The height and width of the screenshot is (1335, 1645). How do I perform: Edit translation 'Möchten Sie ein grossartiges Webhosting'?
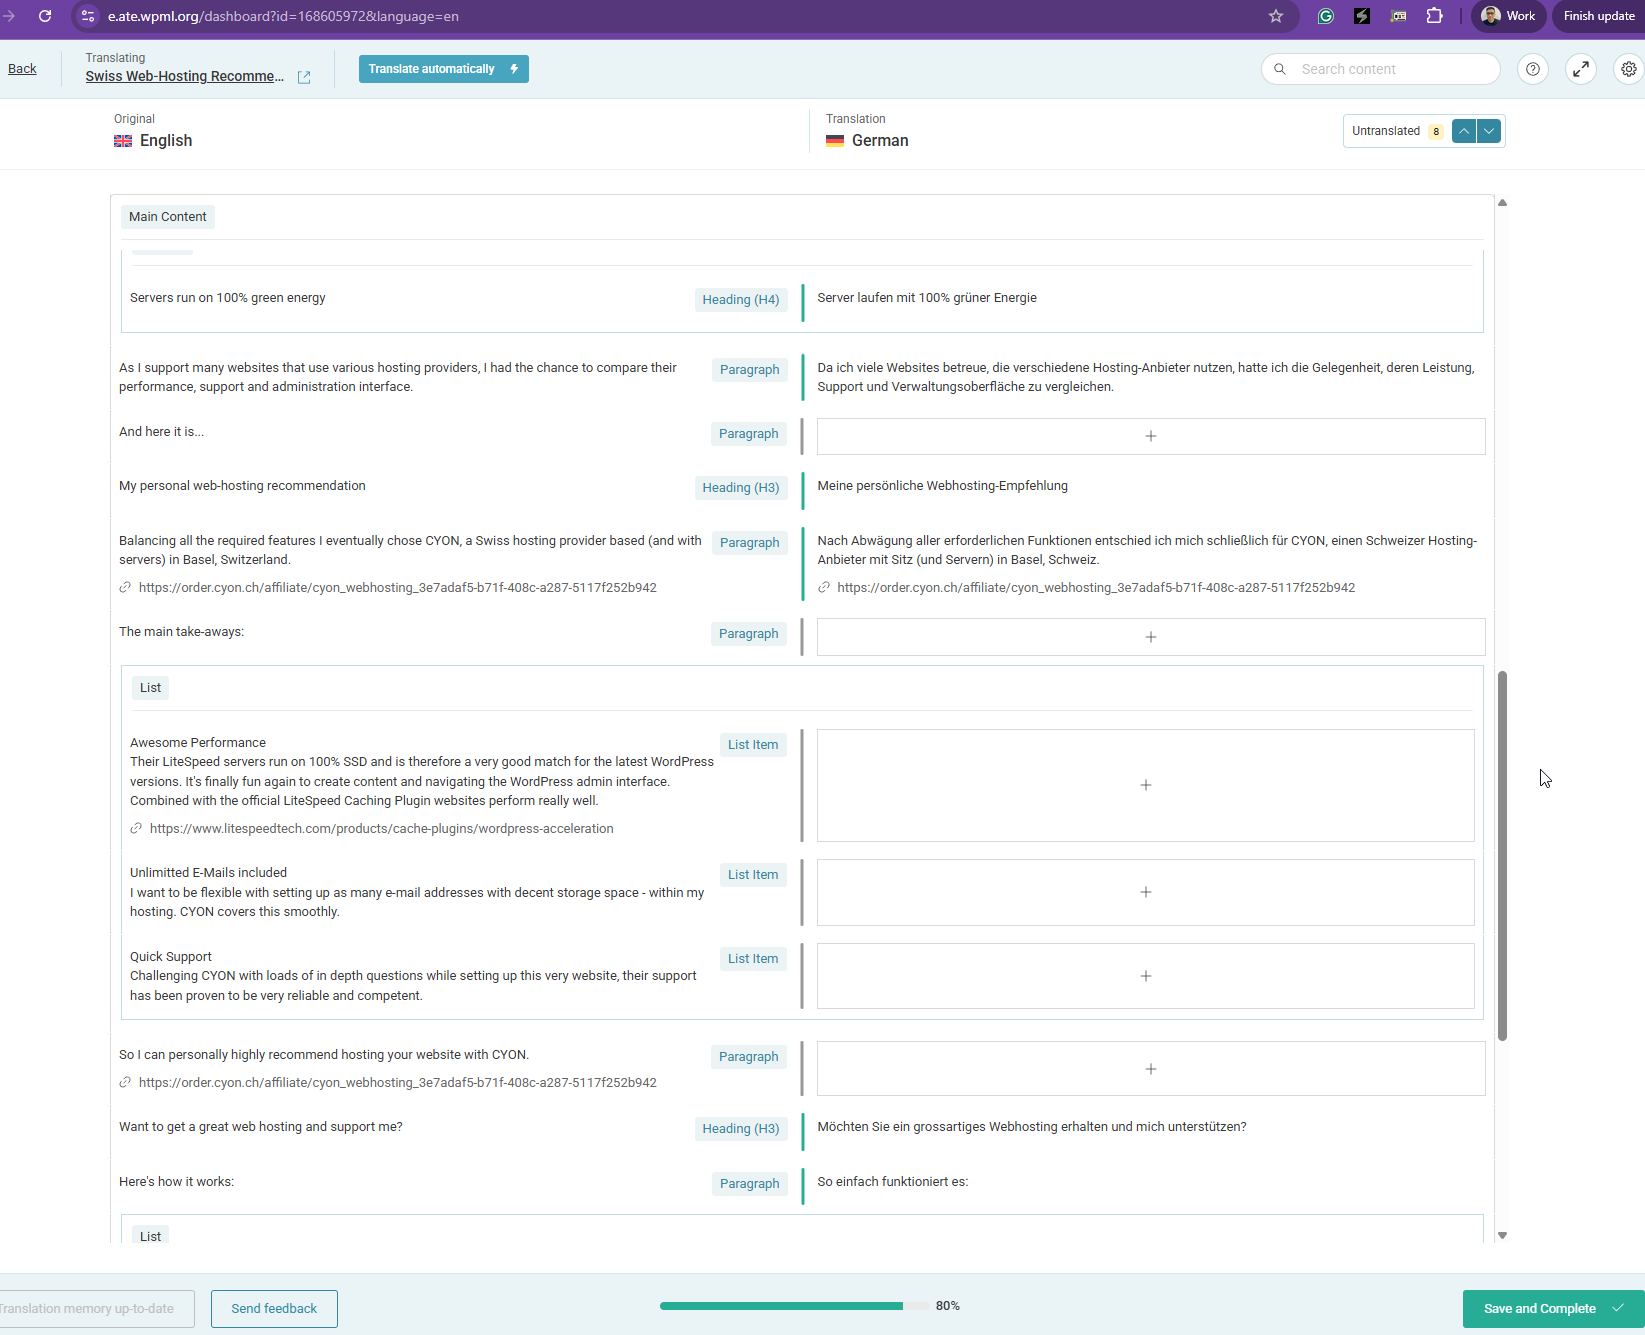1032,1127
